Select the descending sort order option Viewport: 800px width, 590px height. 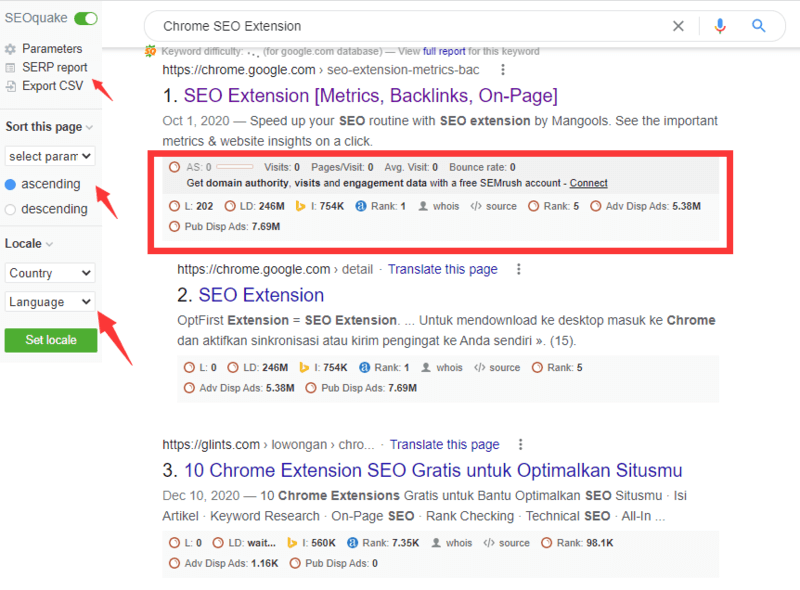pos(9,209)
